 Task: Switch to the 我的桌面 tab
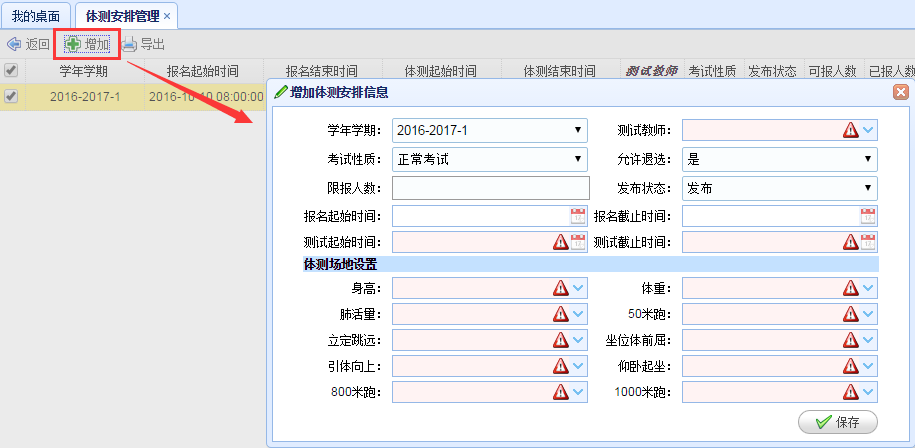tap(35, 16)
